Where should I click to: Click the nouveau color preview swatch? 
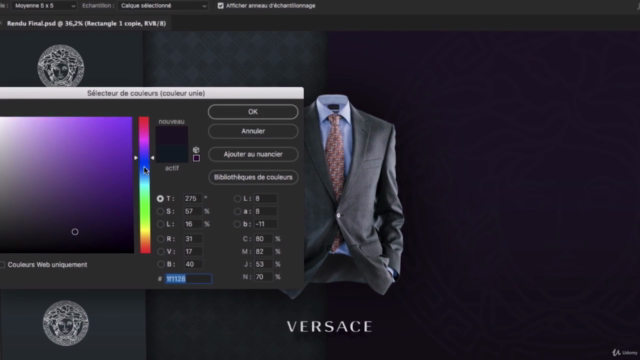[172, 136]
